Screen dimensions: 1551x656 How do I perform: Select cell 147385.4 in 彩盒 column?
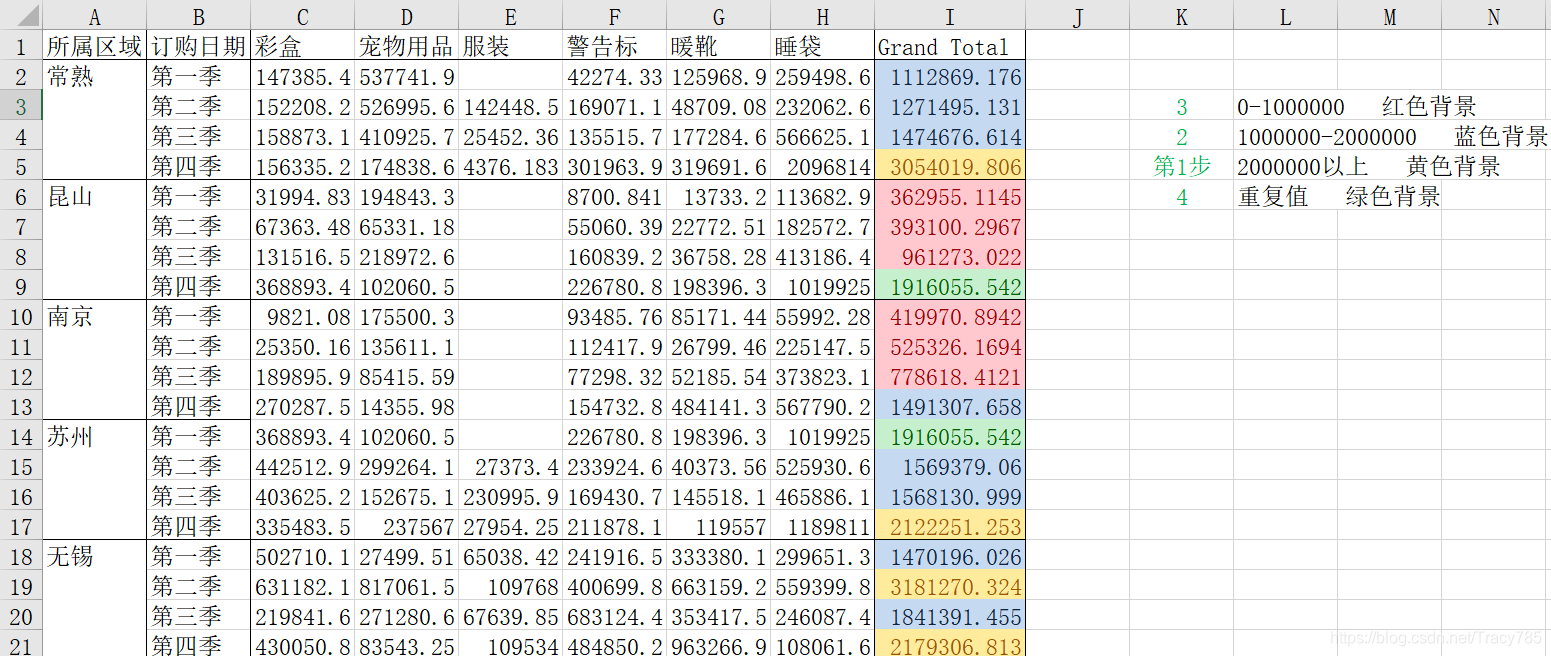coord(303,77)
